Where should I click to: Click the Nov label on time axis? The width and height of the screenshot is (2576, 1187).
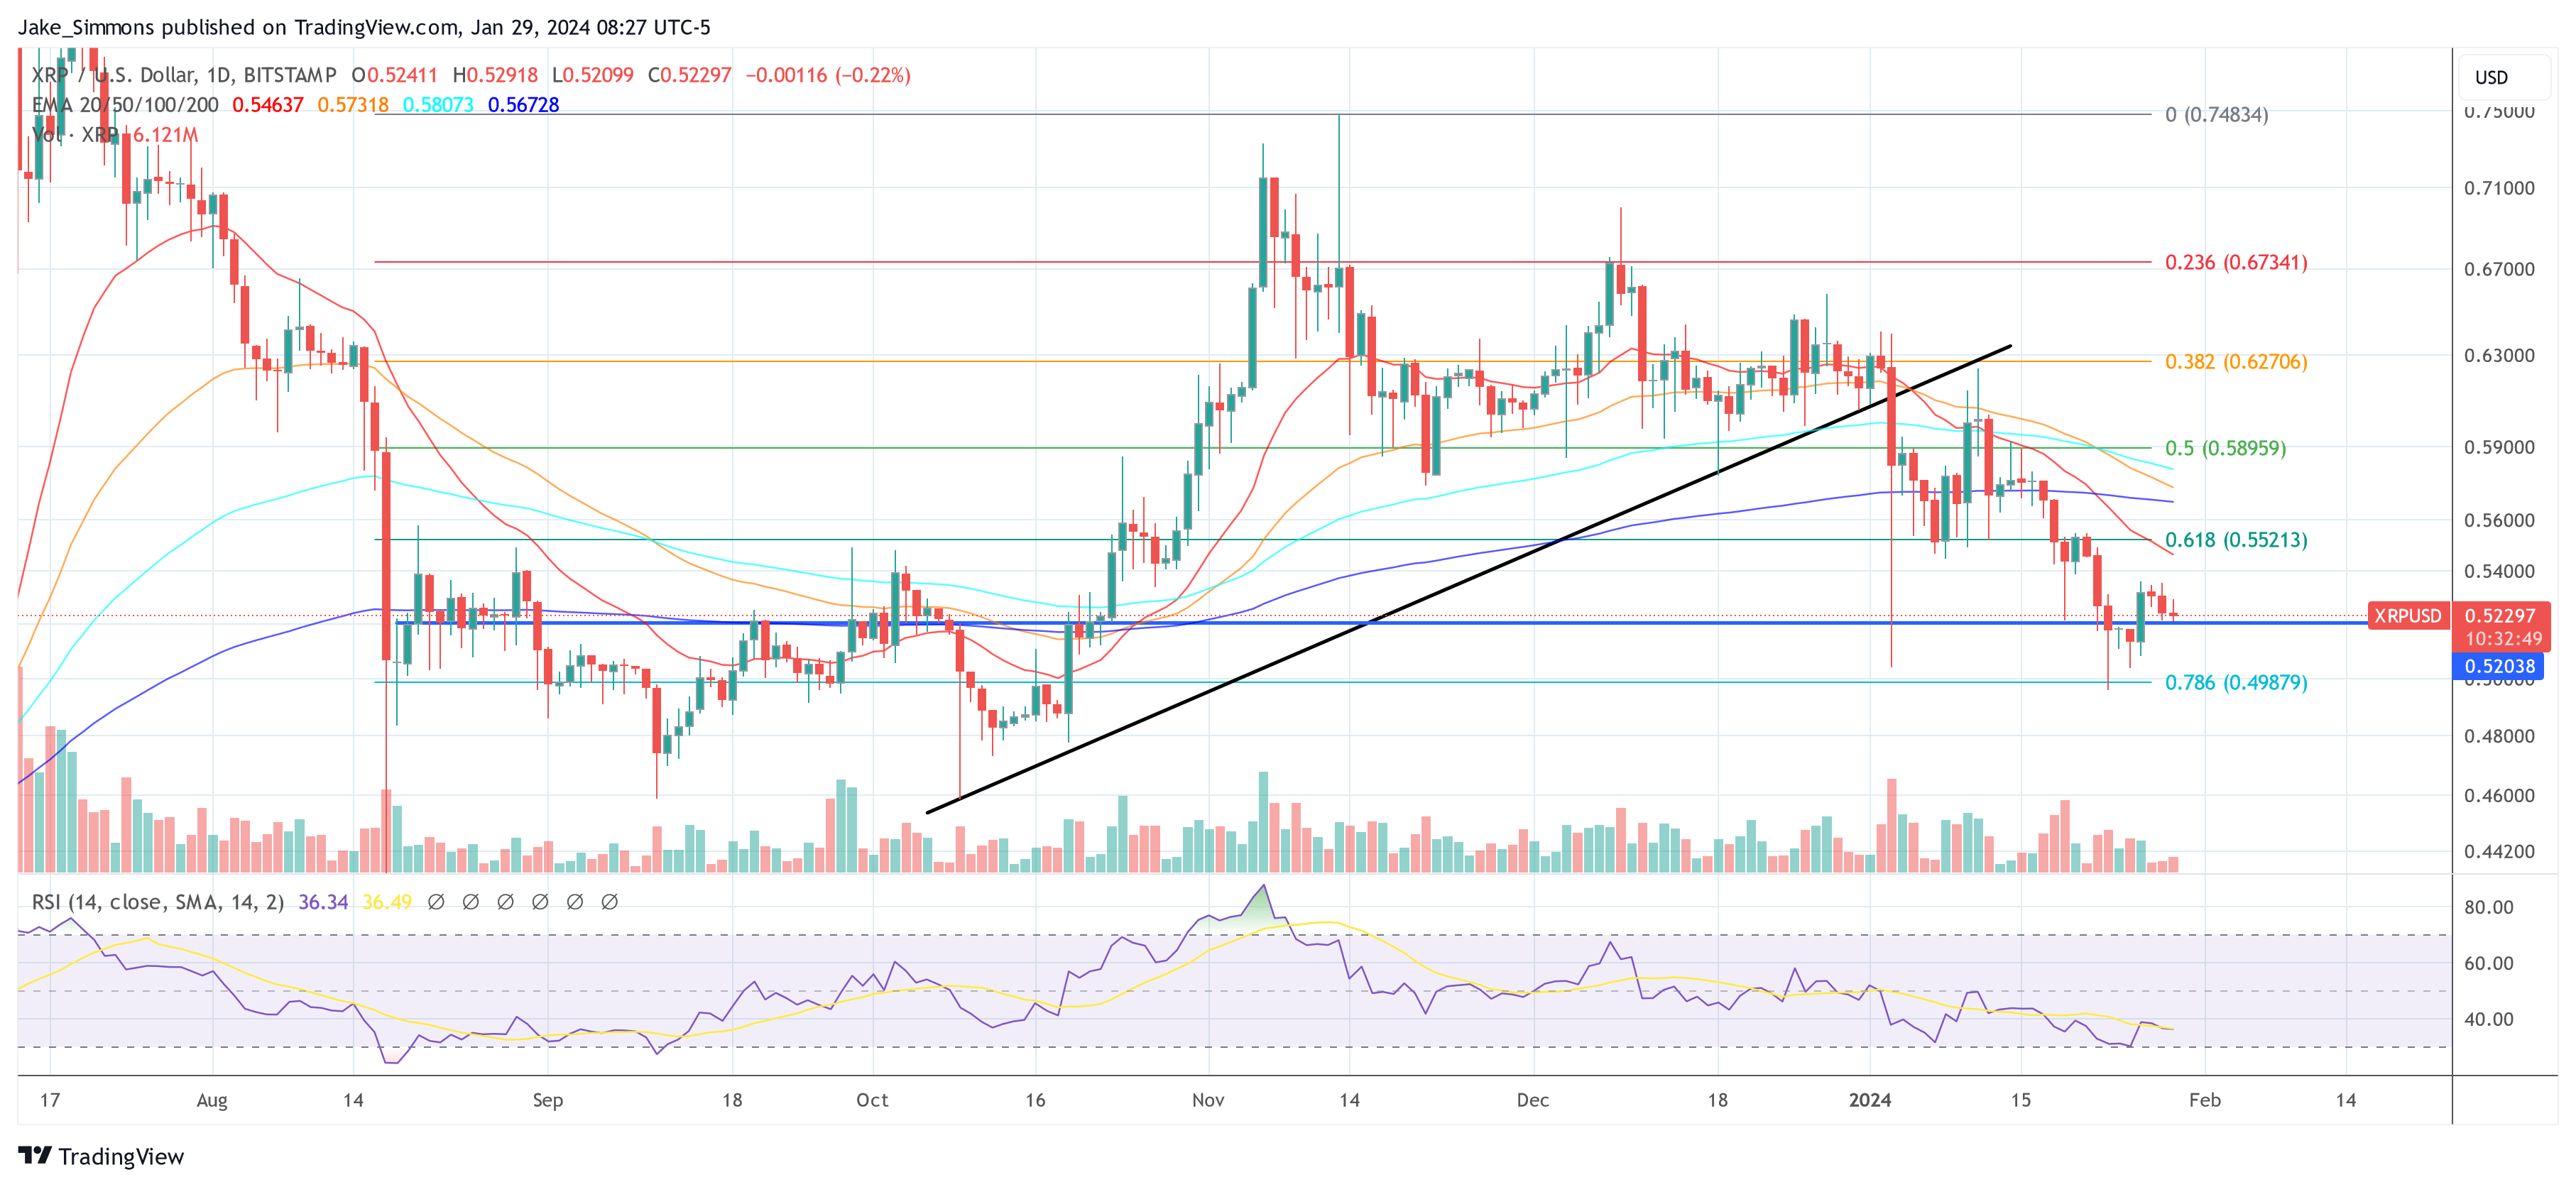1208,1100
